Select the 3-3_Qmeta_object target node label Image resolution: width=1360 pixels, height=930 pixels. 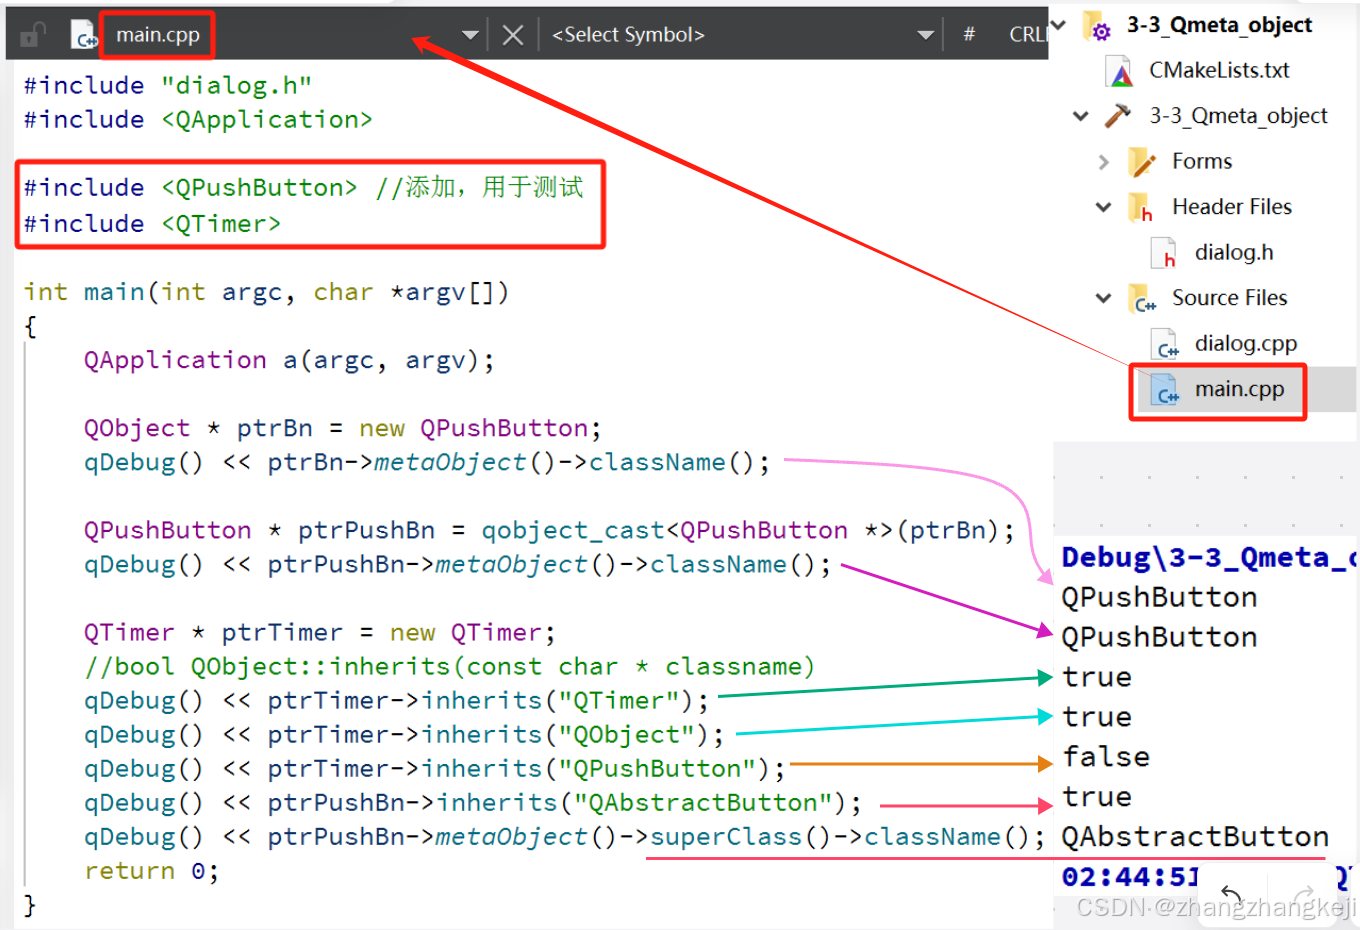coord(1238,116)
